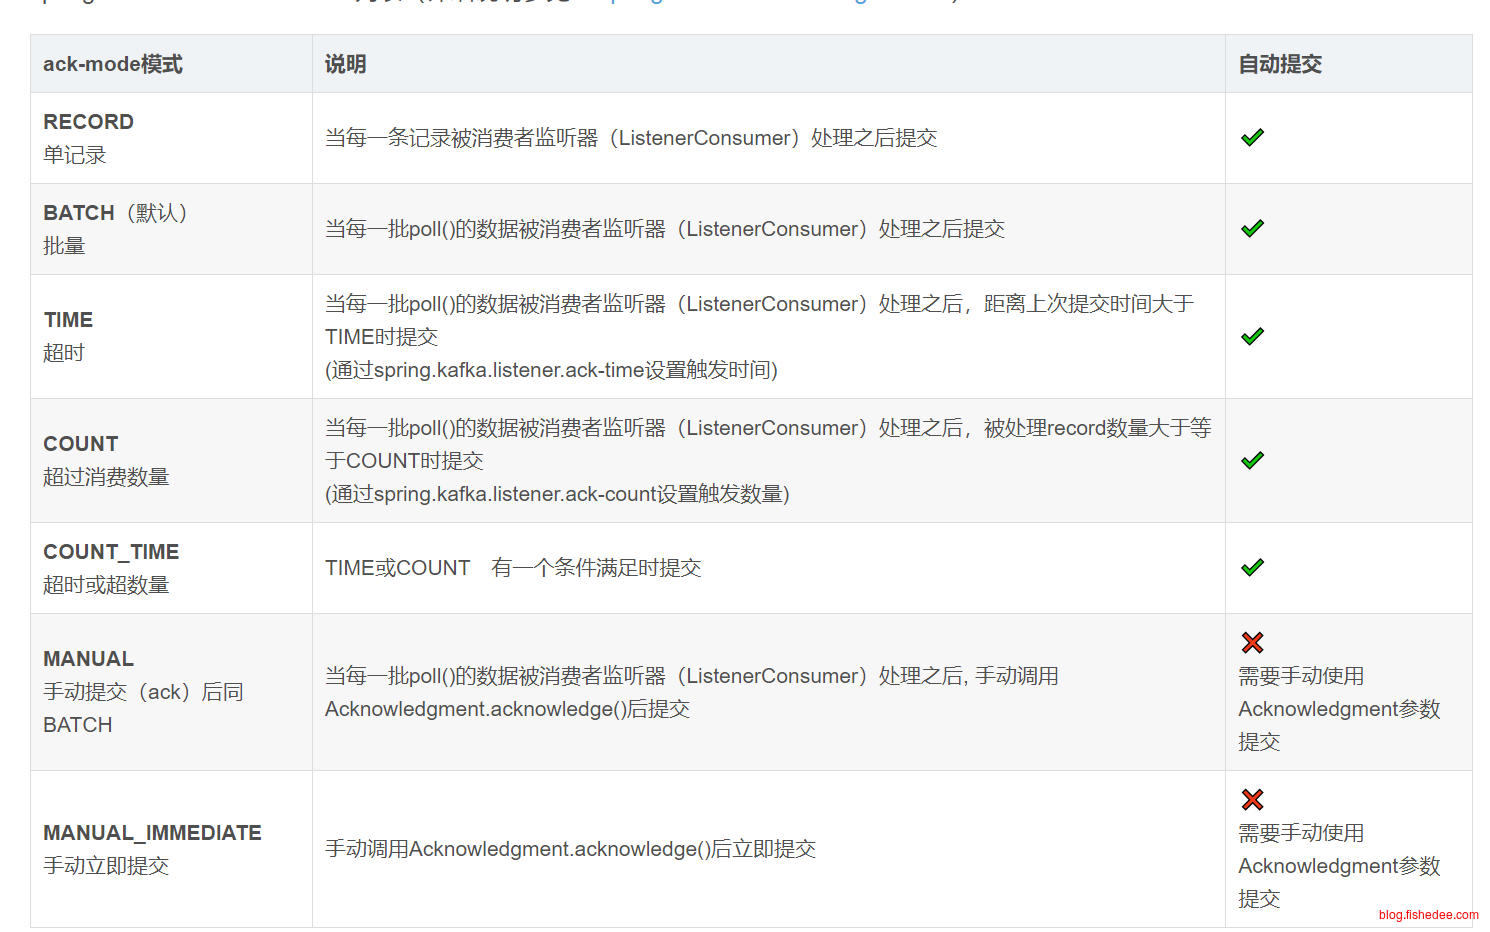
Task: Click the red X in the MANUAL row
Action: 1252,643
